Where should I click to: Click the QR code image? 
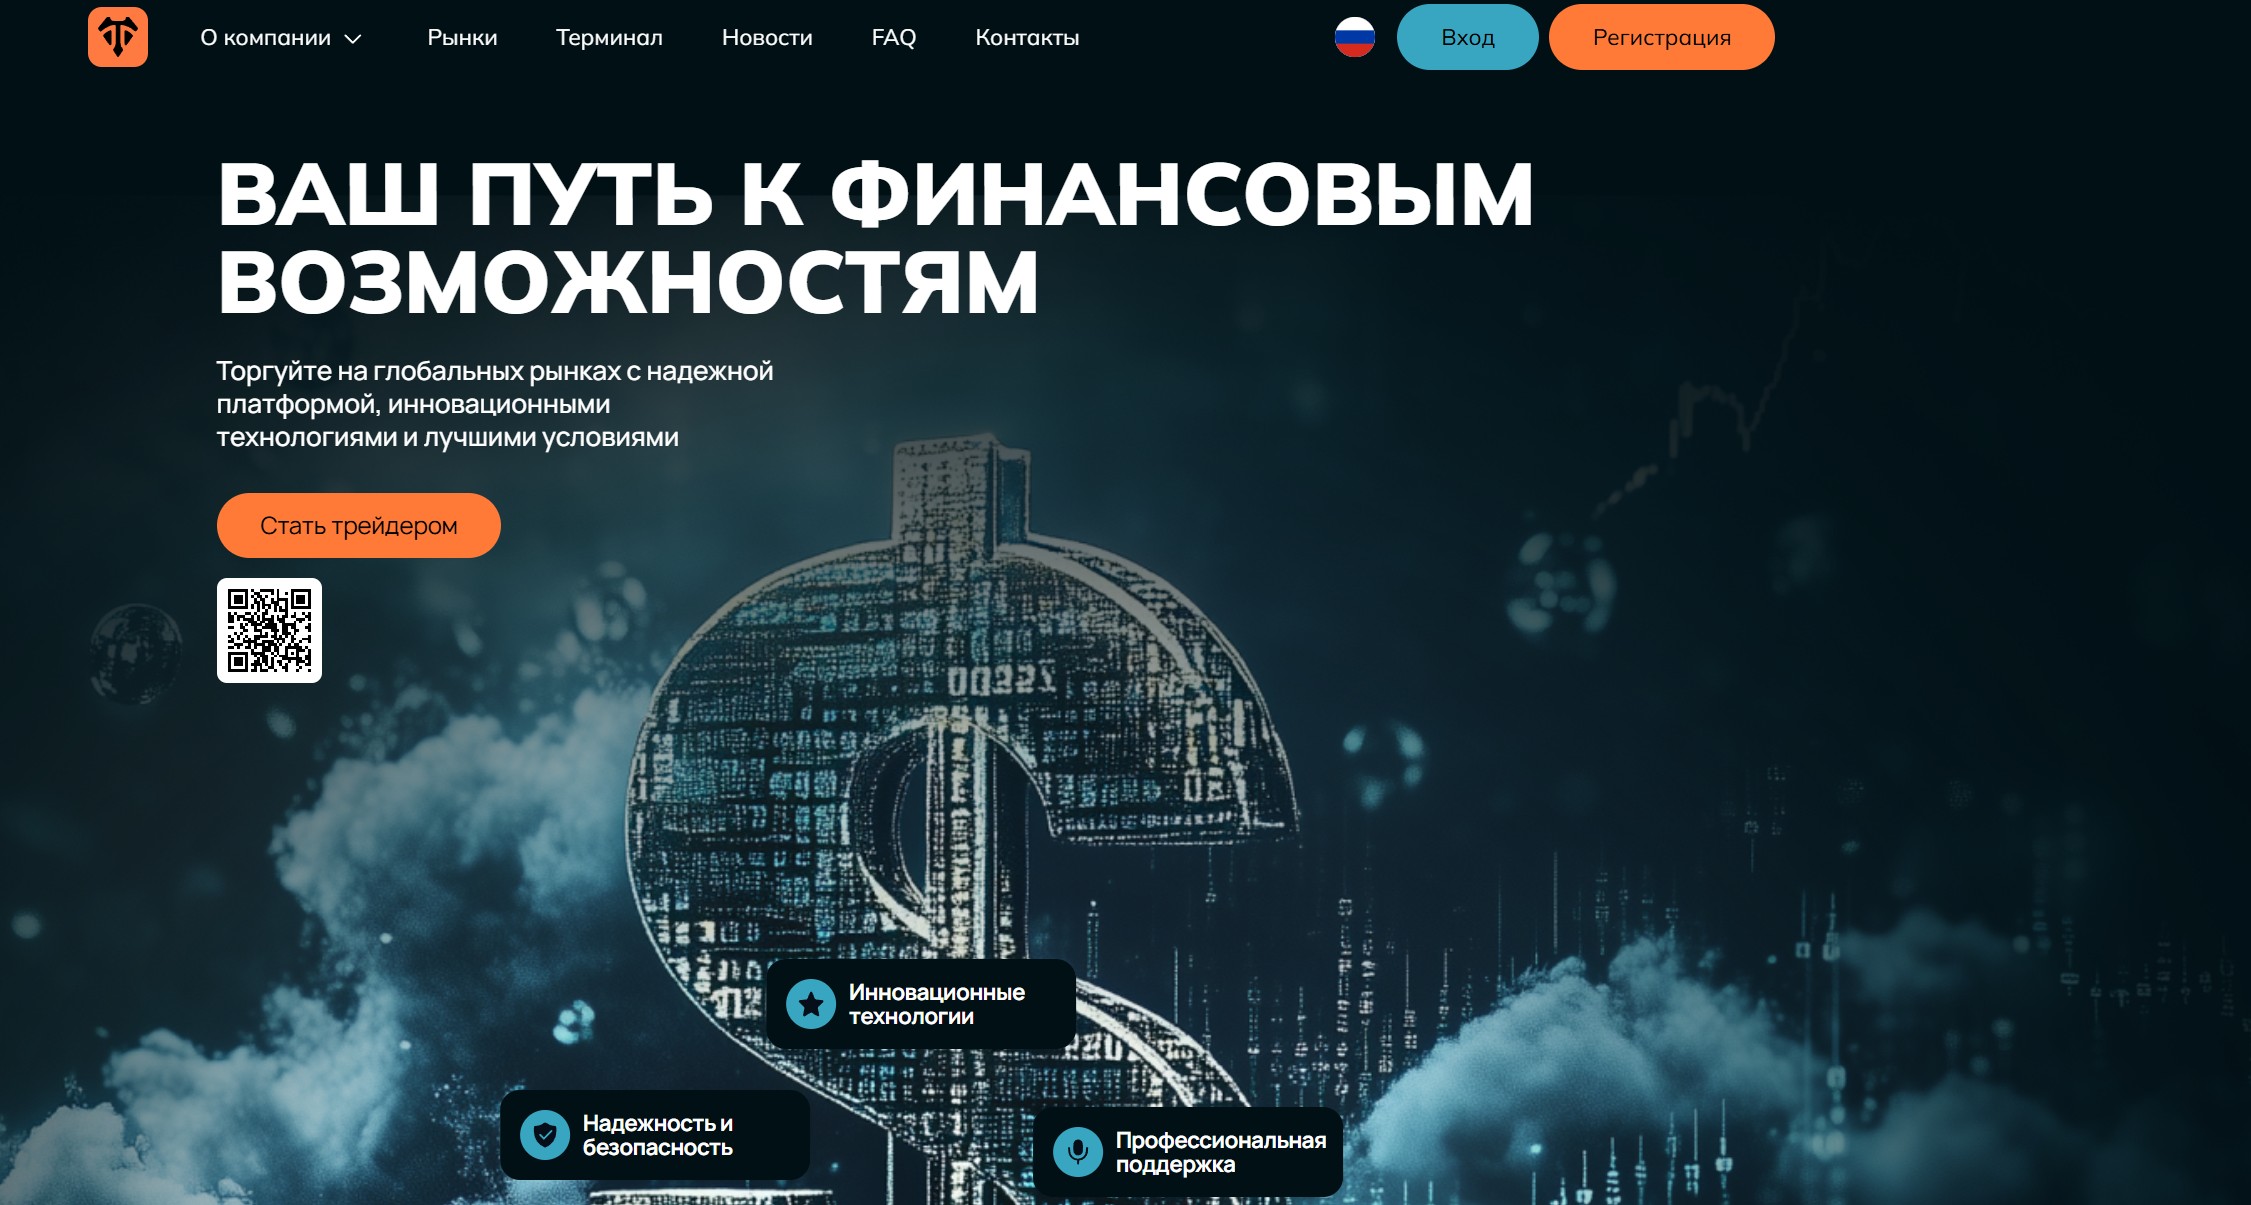tap(269, 630)
